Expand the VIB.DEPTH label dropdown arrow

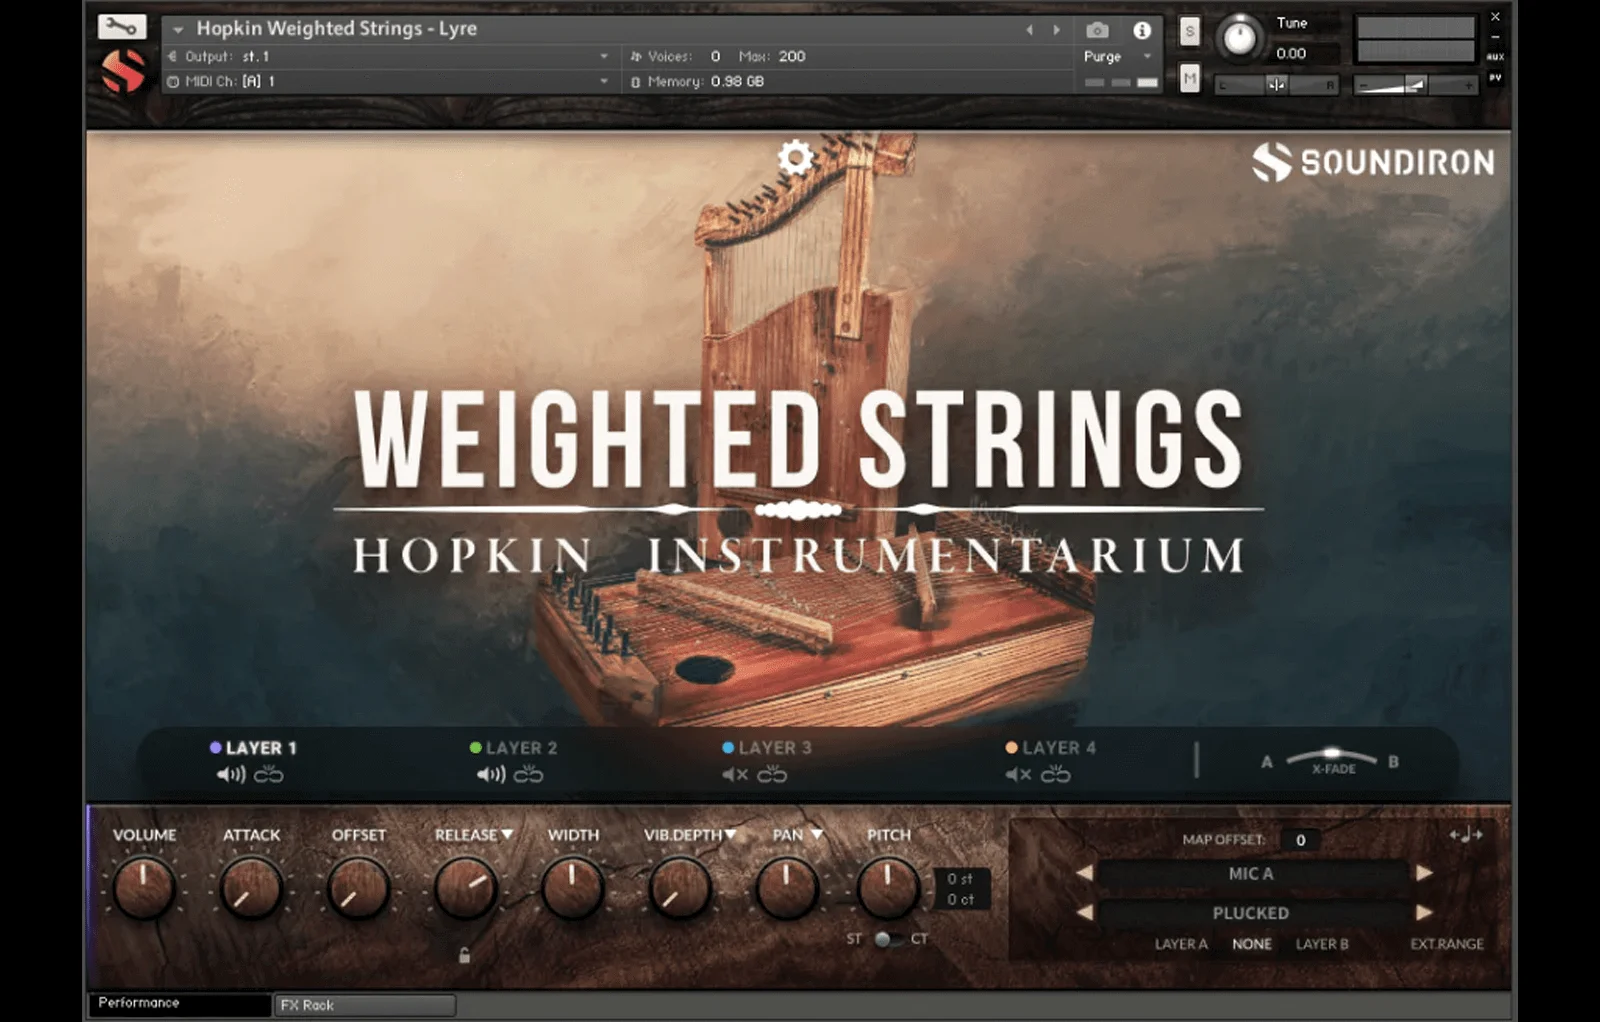pyautogui.click(x=730, y=834)
